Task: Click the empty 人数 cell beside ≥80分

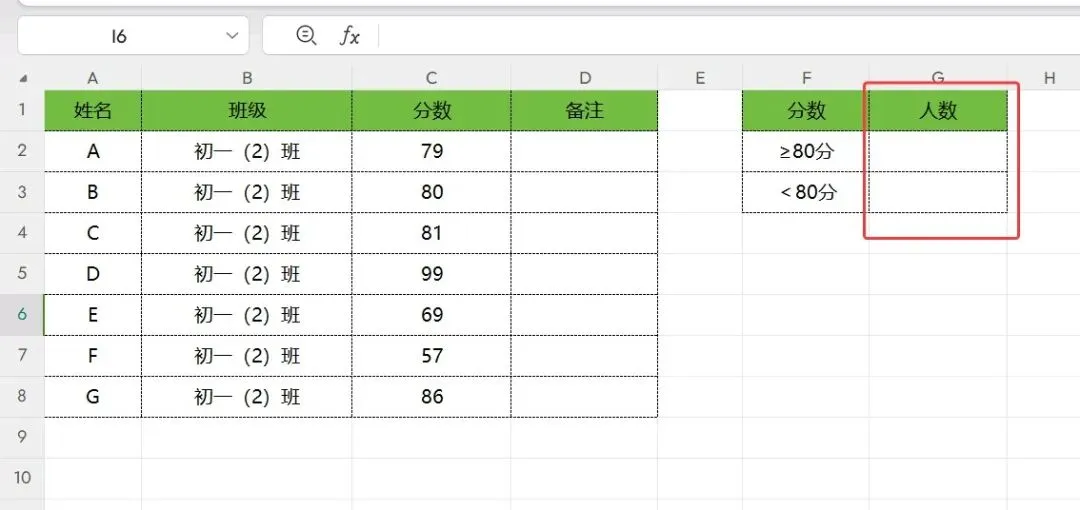Action: click(938, 151)
